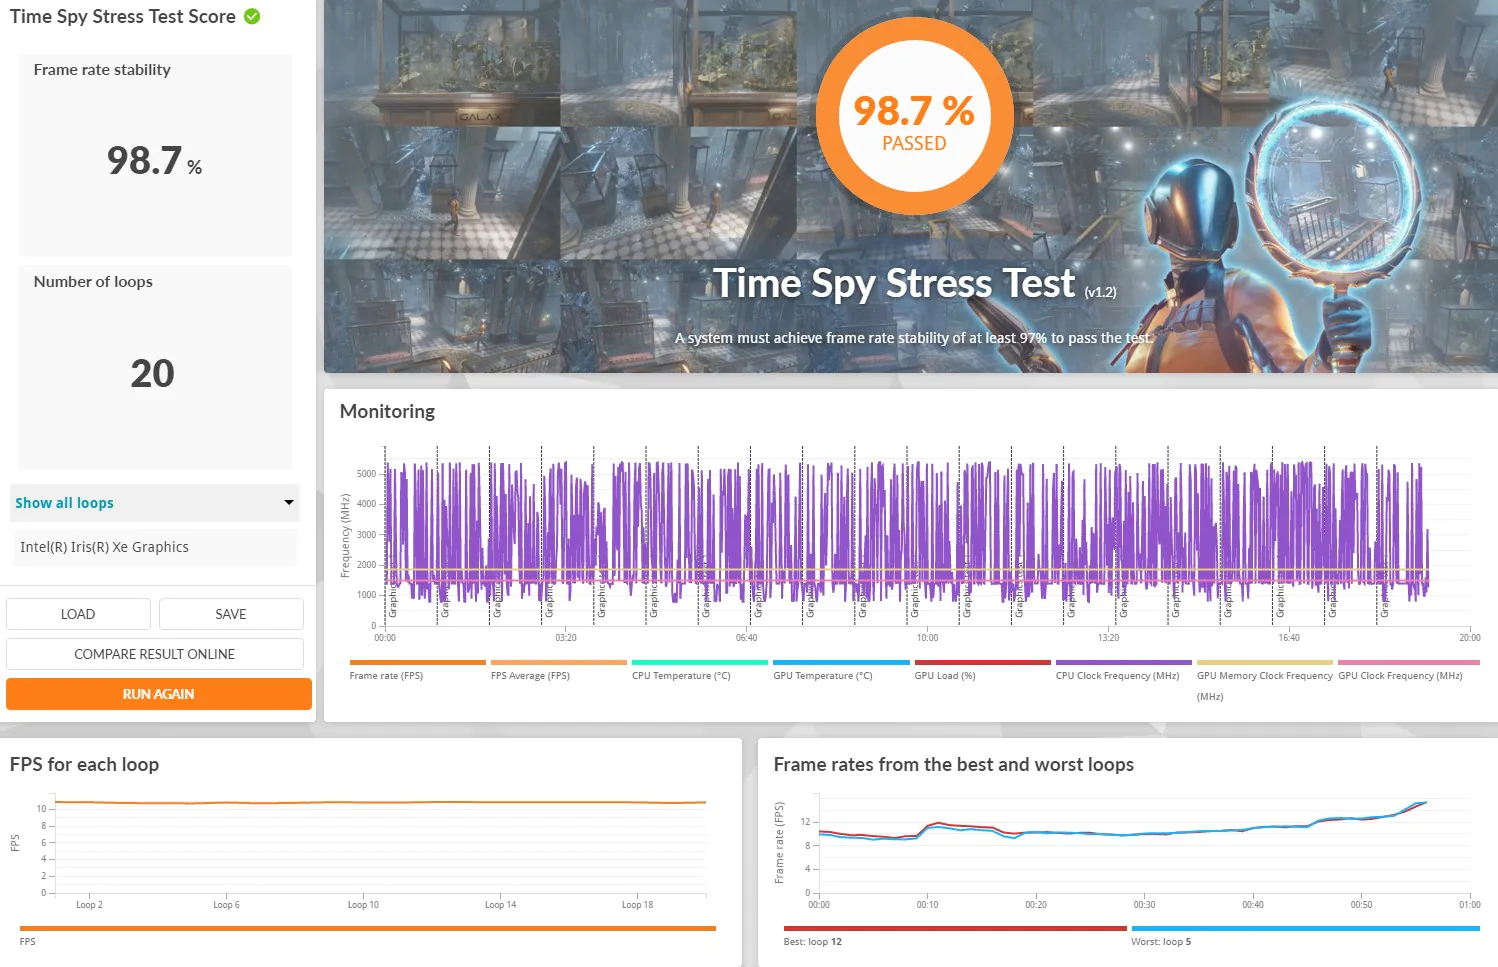Viewport: 1498px width, 967px height.
Task: Toggle Frame rate (FPS) legend series
Action: click(x=417, y=670)
